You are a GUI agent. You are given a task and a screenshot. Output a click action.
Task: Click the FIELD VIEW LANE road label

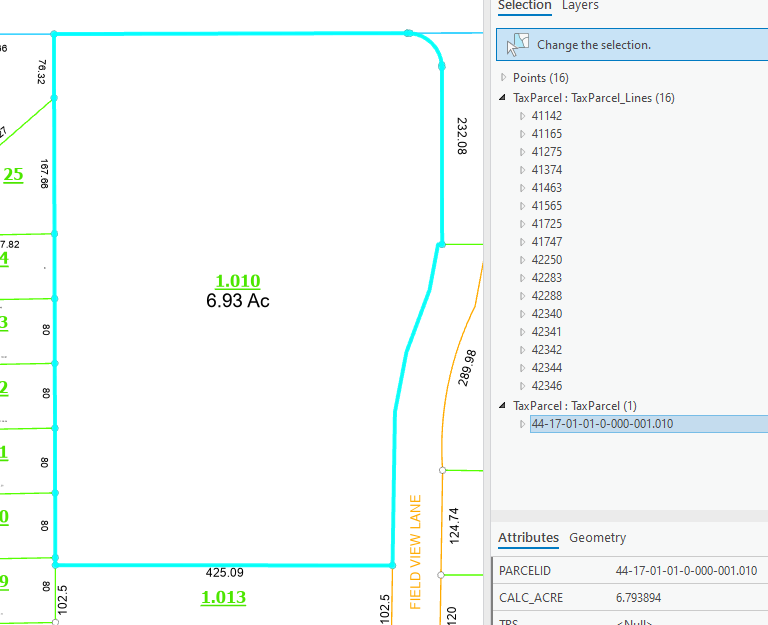point(415,552)
